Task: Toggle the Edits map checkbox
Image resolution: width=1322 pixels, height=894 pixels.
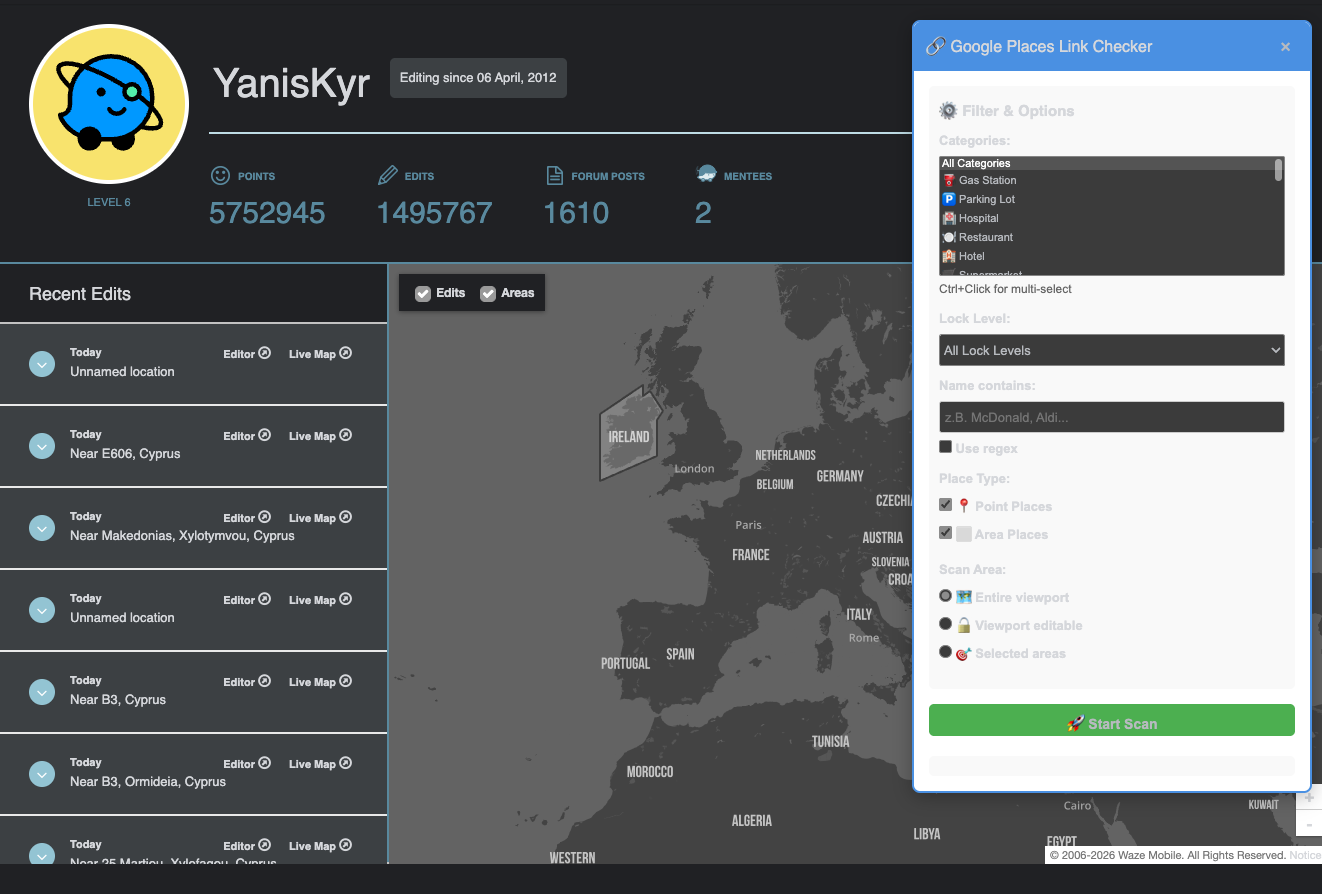Action: [423, 294]
